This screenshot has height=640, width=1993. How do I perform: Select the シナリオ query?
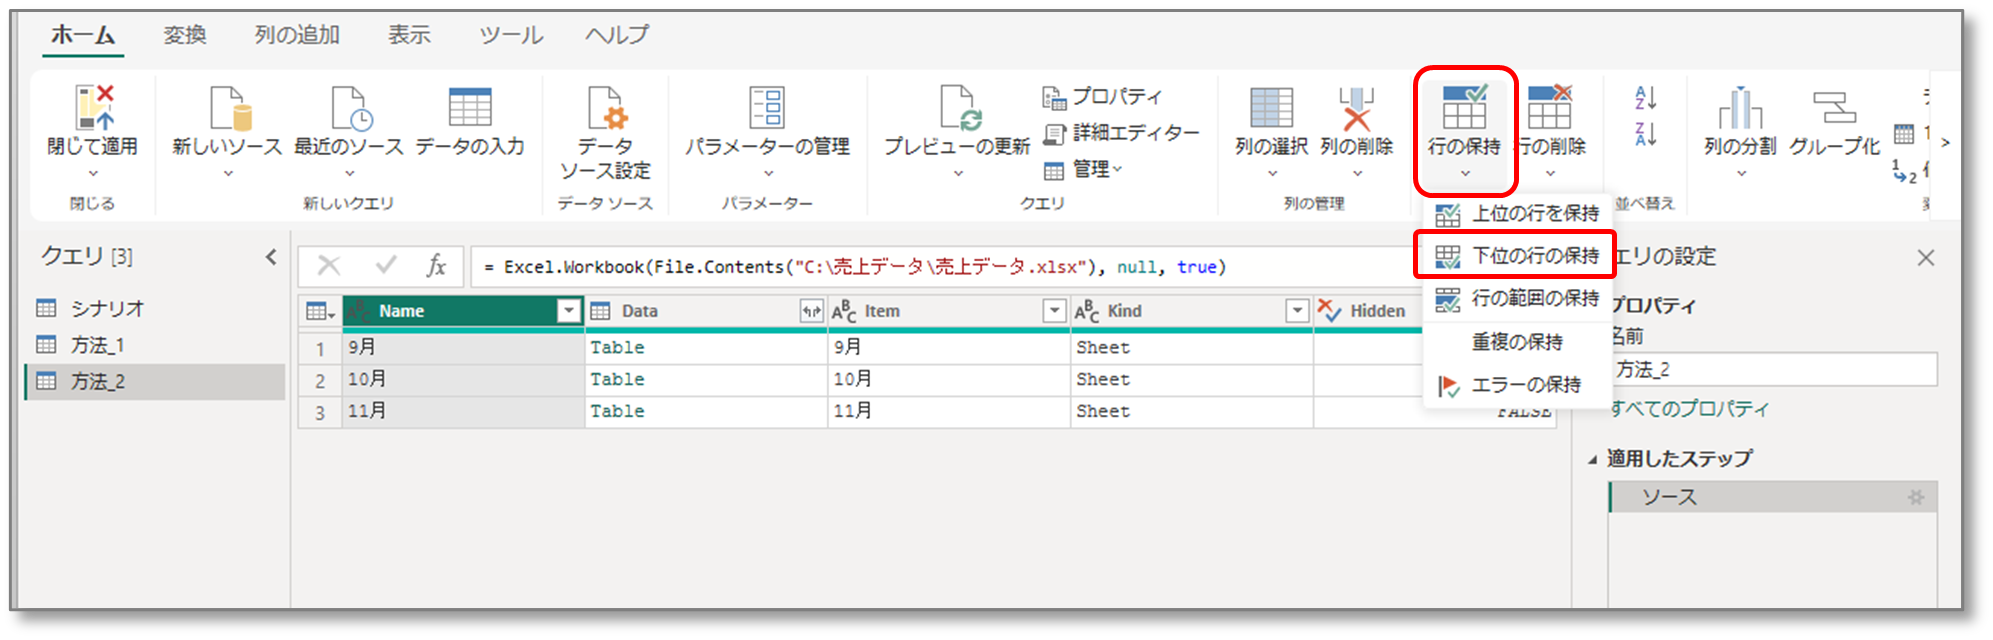(x=156, y=308)
